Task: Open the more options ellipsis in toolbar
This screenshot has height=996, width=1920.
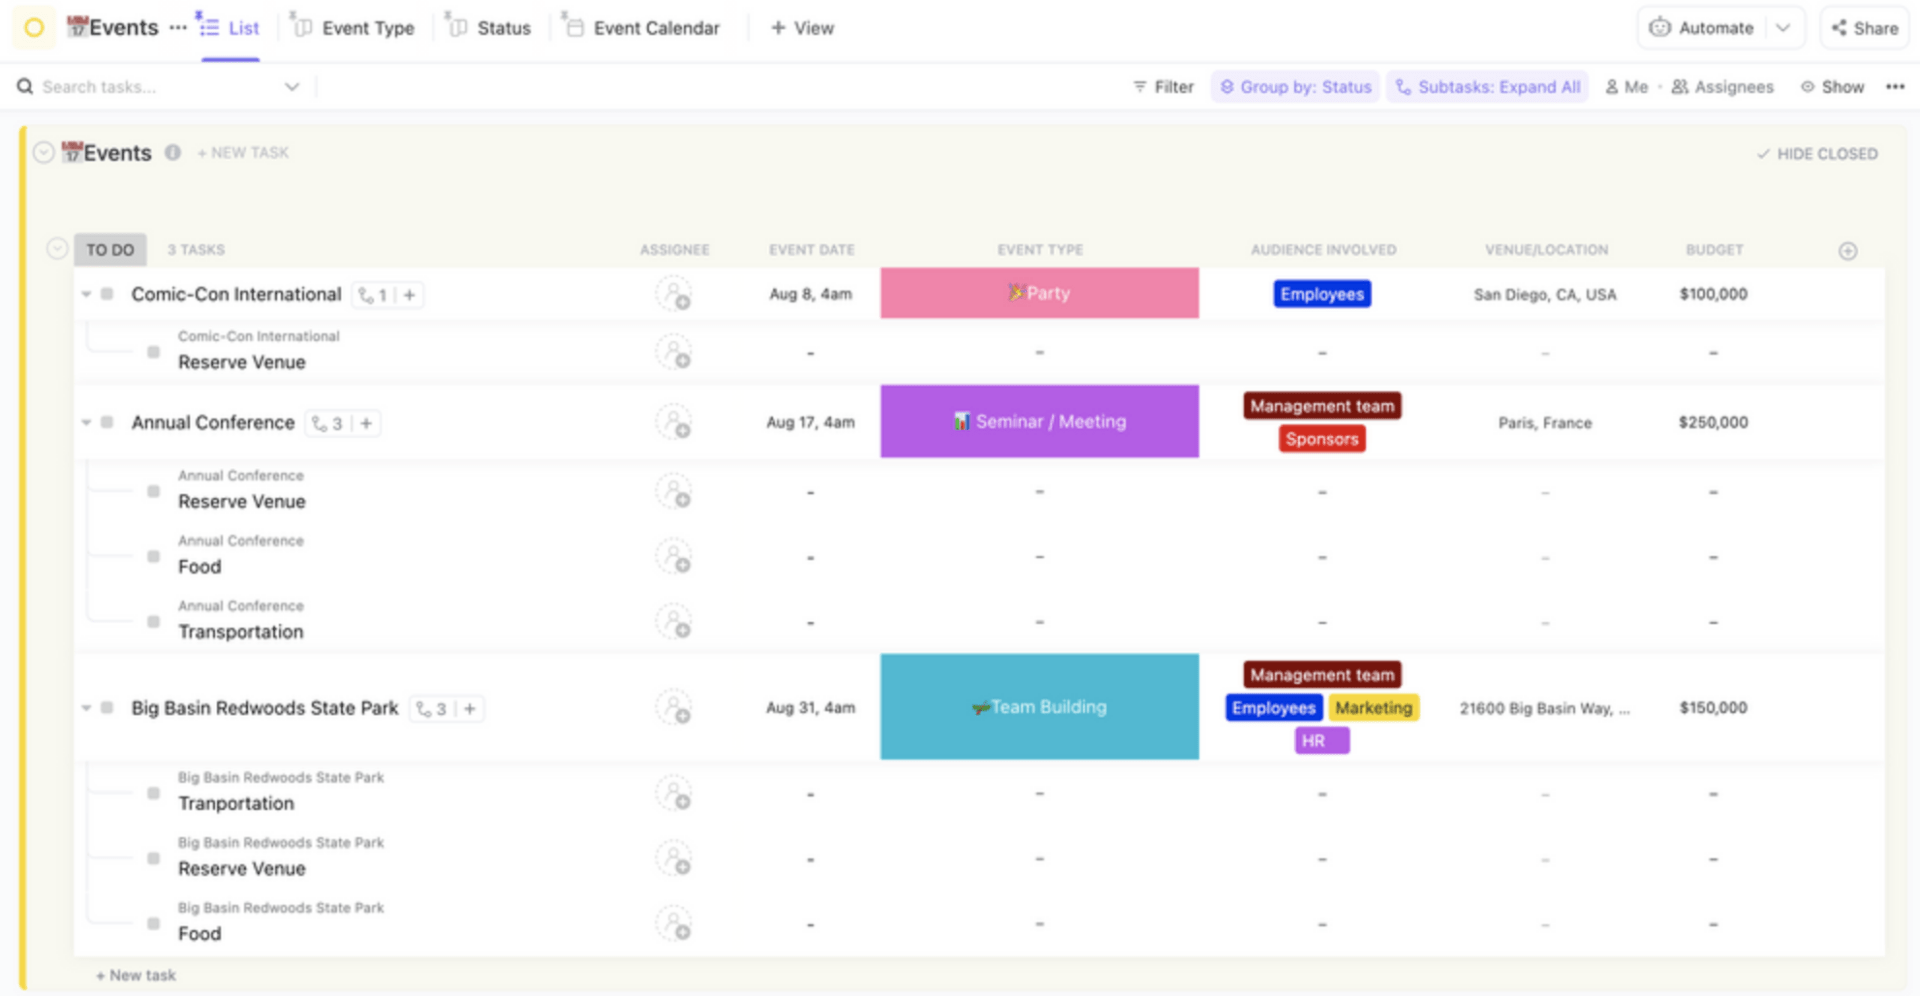Action: [1895, 87]
